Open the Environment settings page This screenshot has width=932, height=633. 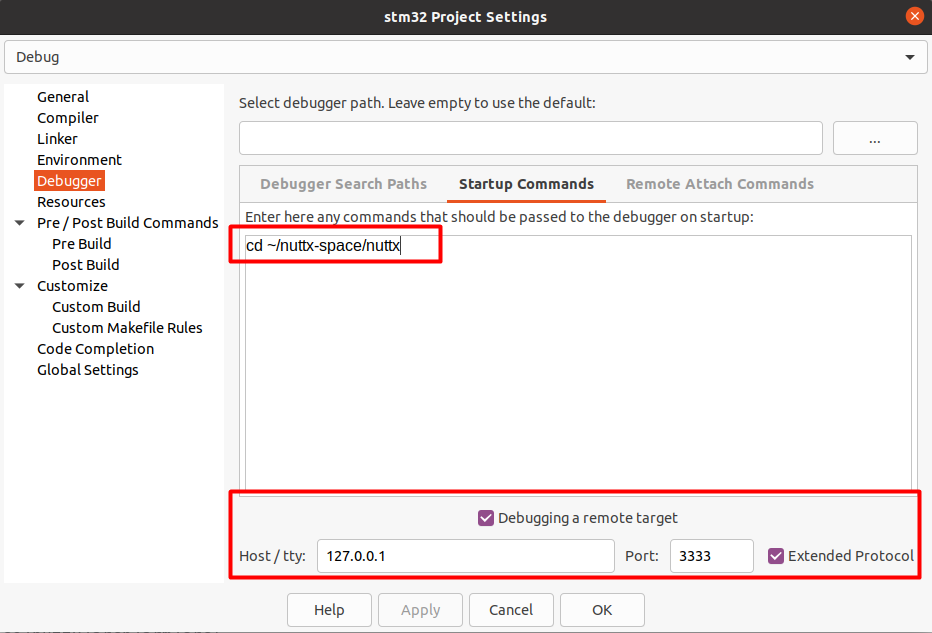[79, 160]
